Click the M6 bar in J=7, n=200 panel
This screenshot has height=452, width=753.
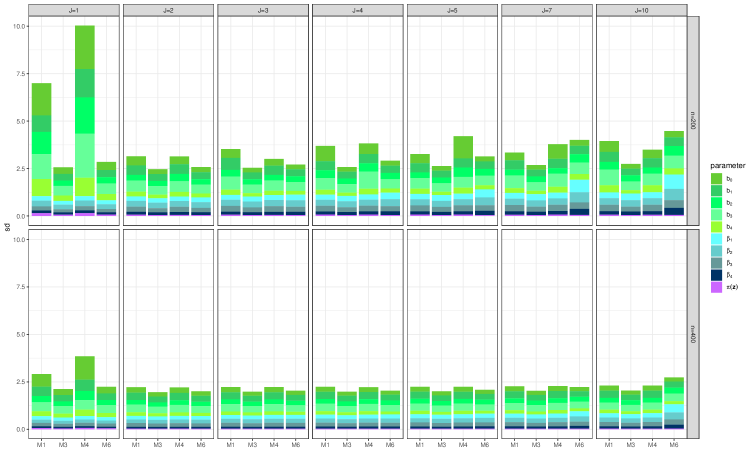coord(580,178)
